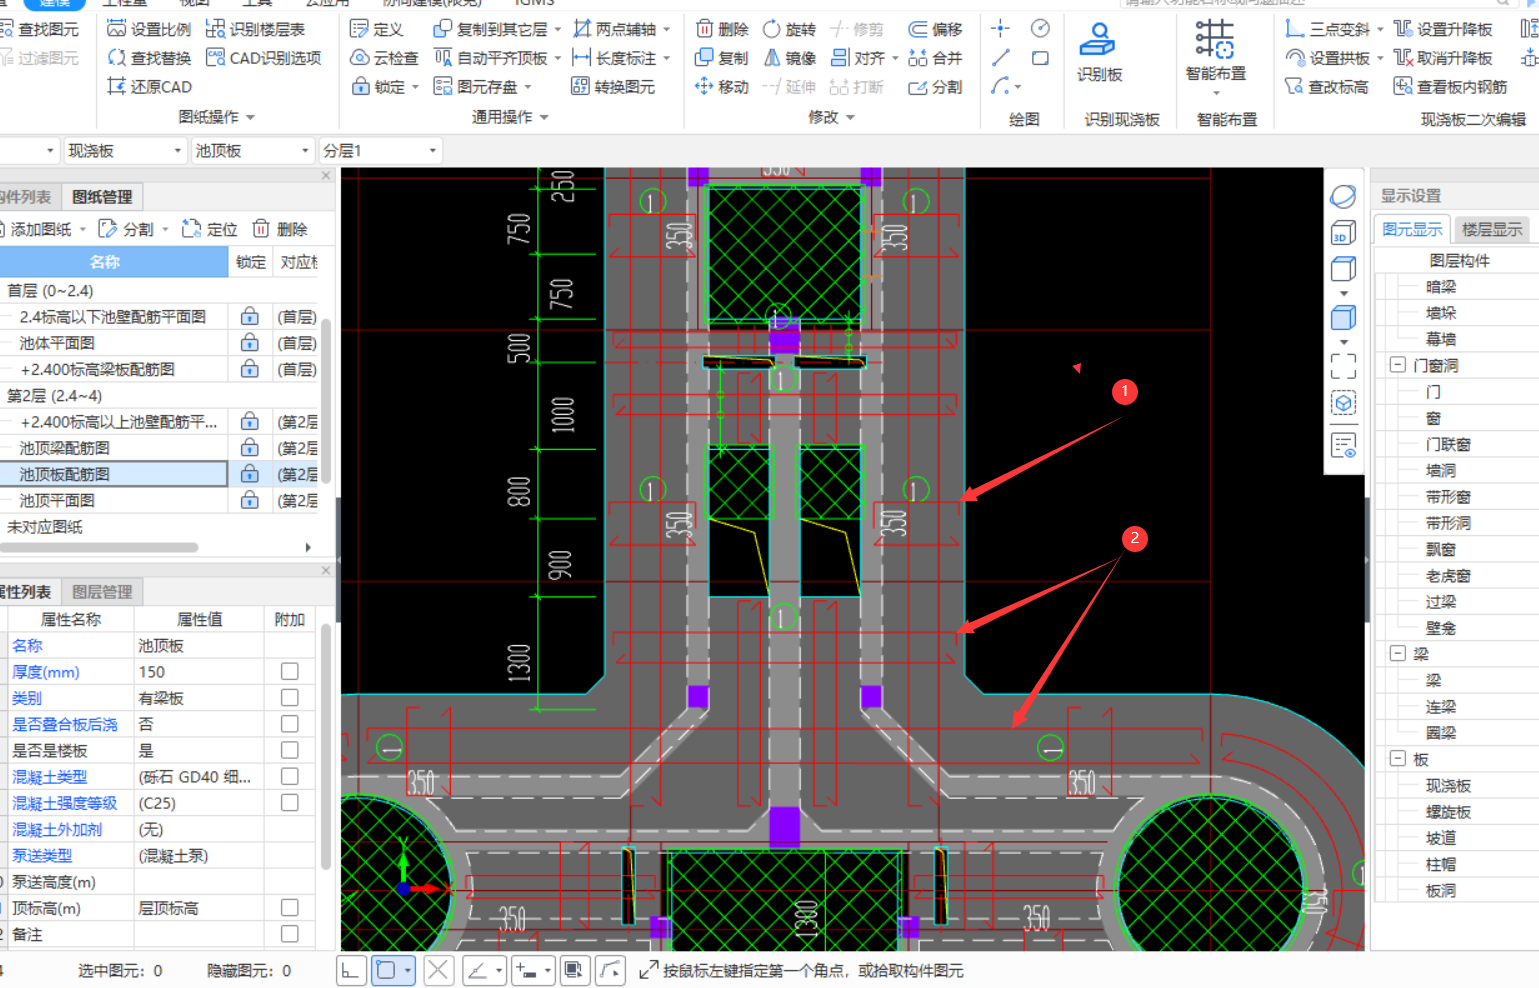Toggle checkbox in the 混凝土类型 row
The width and height of the screenshot is (1539, 988).
pyautogui.click(x=289, y=776)
